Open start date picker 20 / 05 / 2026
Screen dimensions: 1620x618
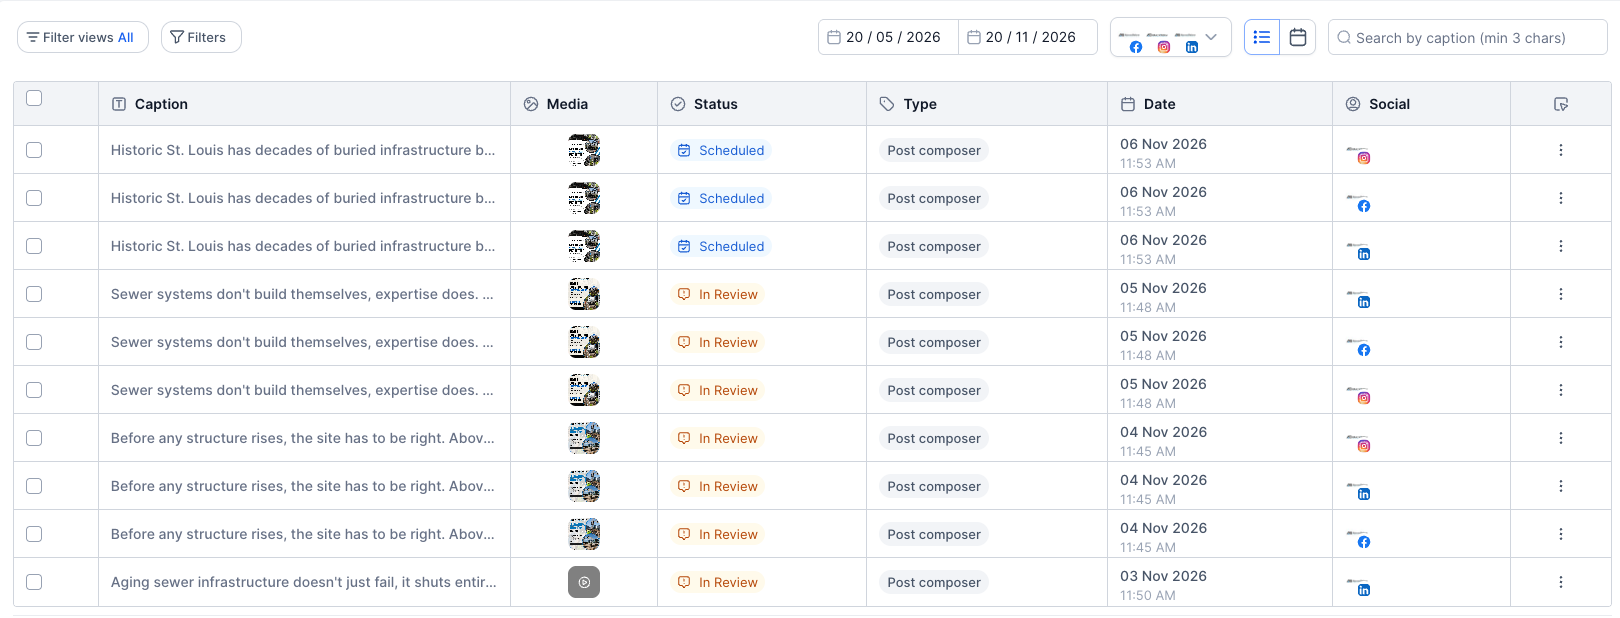[x=888, y=37]
